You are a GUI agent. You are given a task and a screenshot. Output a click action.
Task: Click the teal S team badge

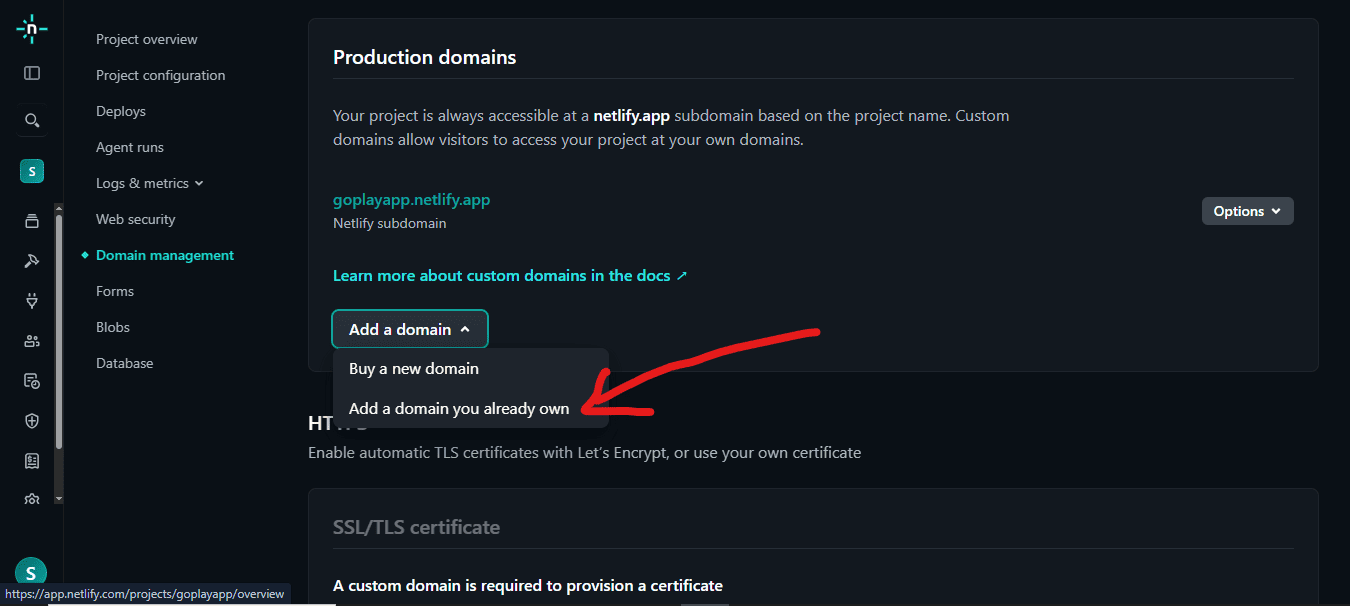(32, 171)
